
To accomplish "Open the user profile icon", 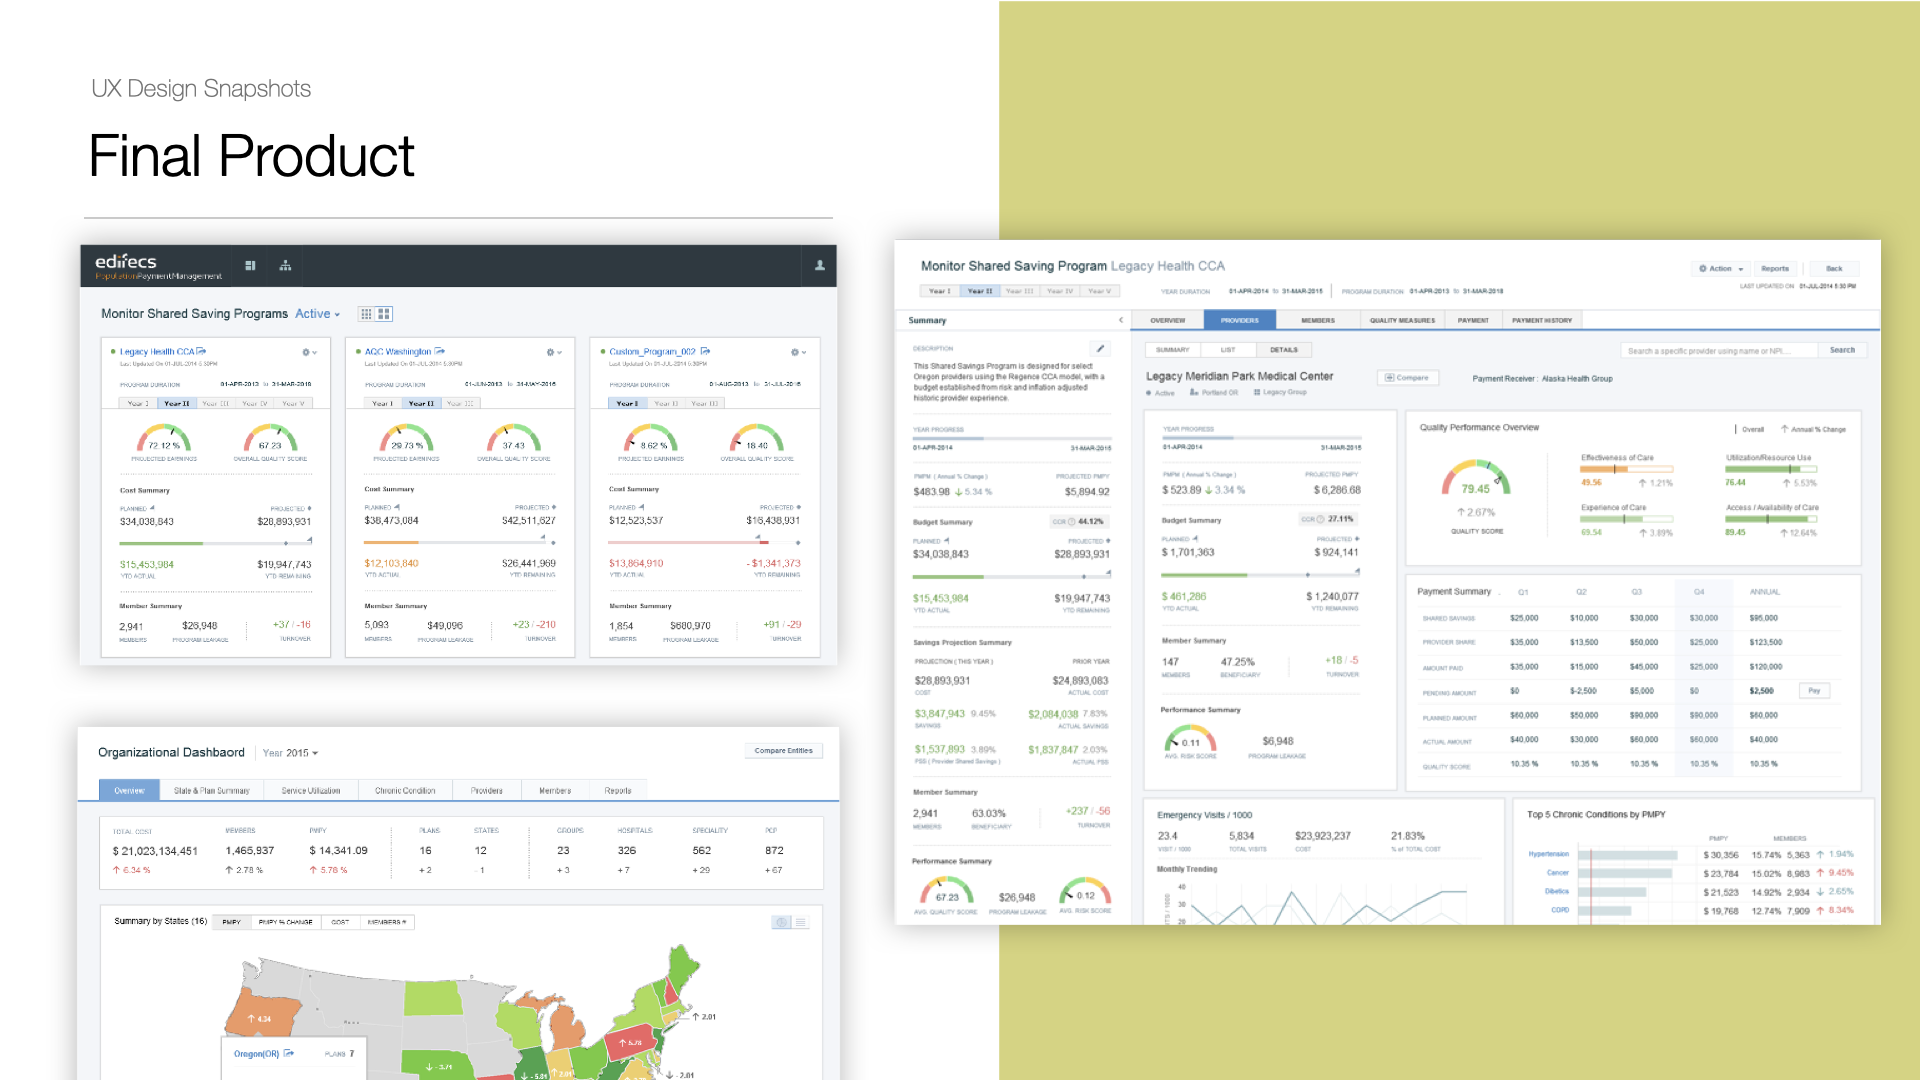I will (819, 266).
